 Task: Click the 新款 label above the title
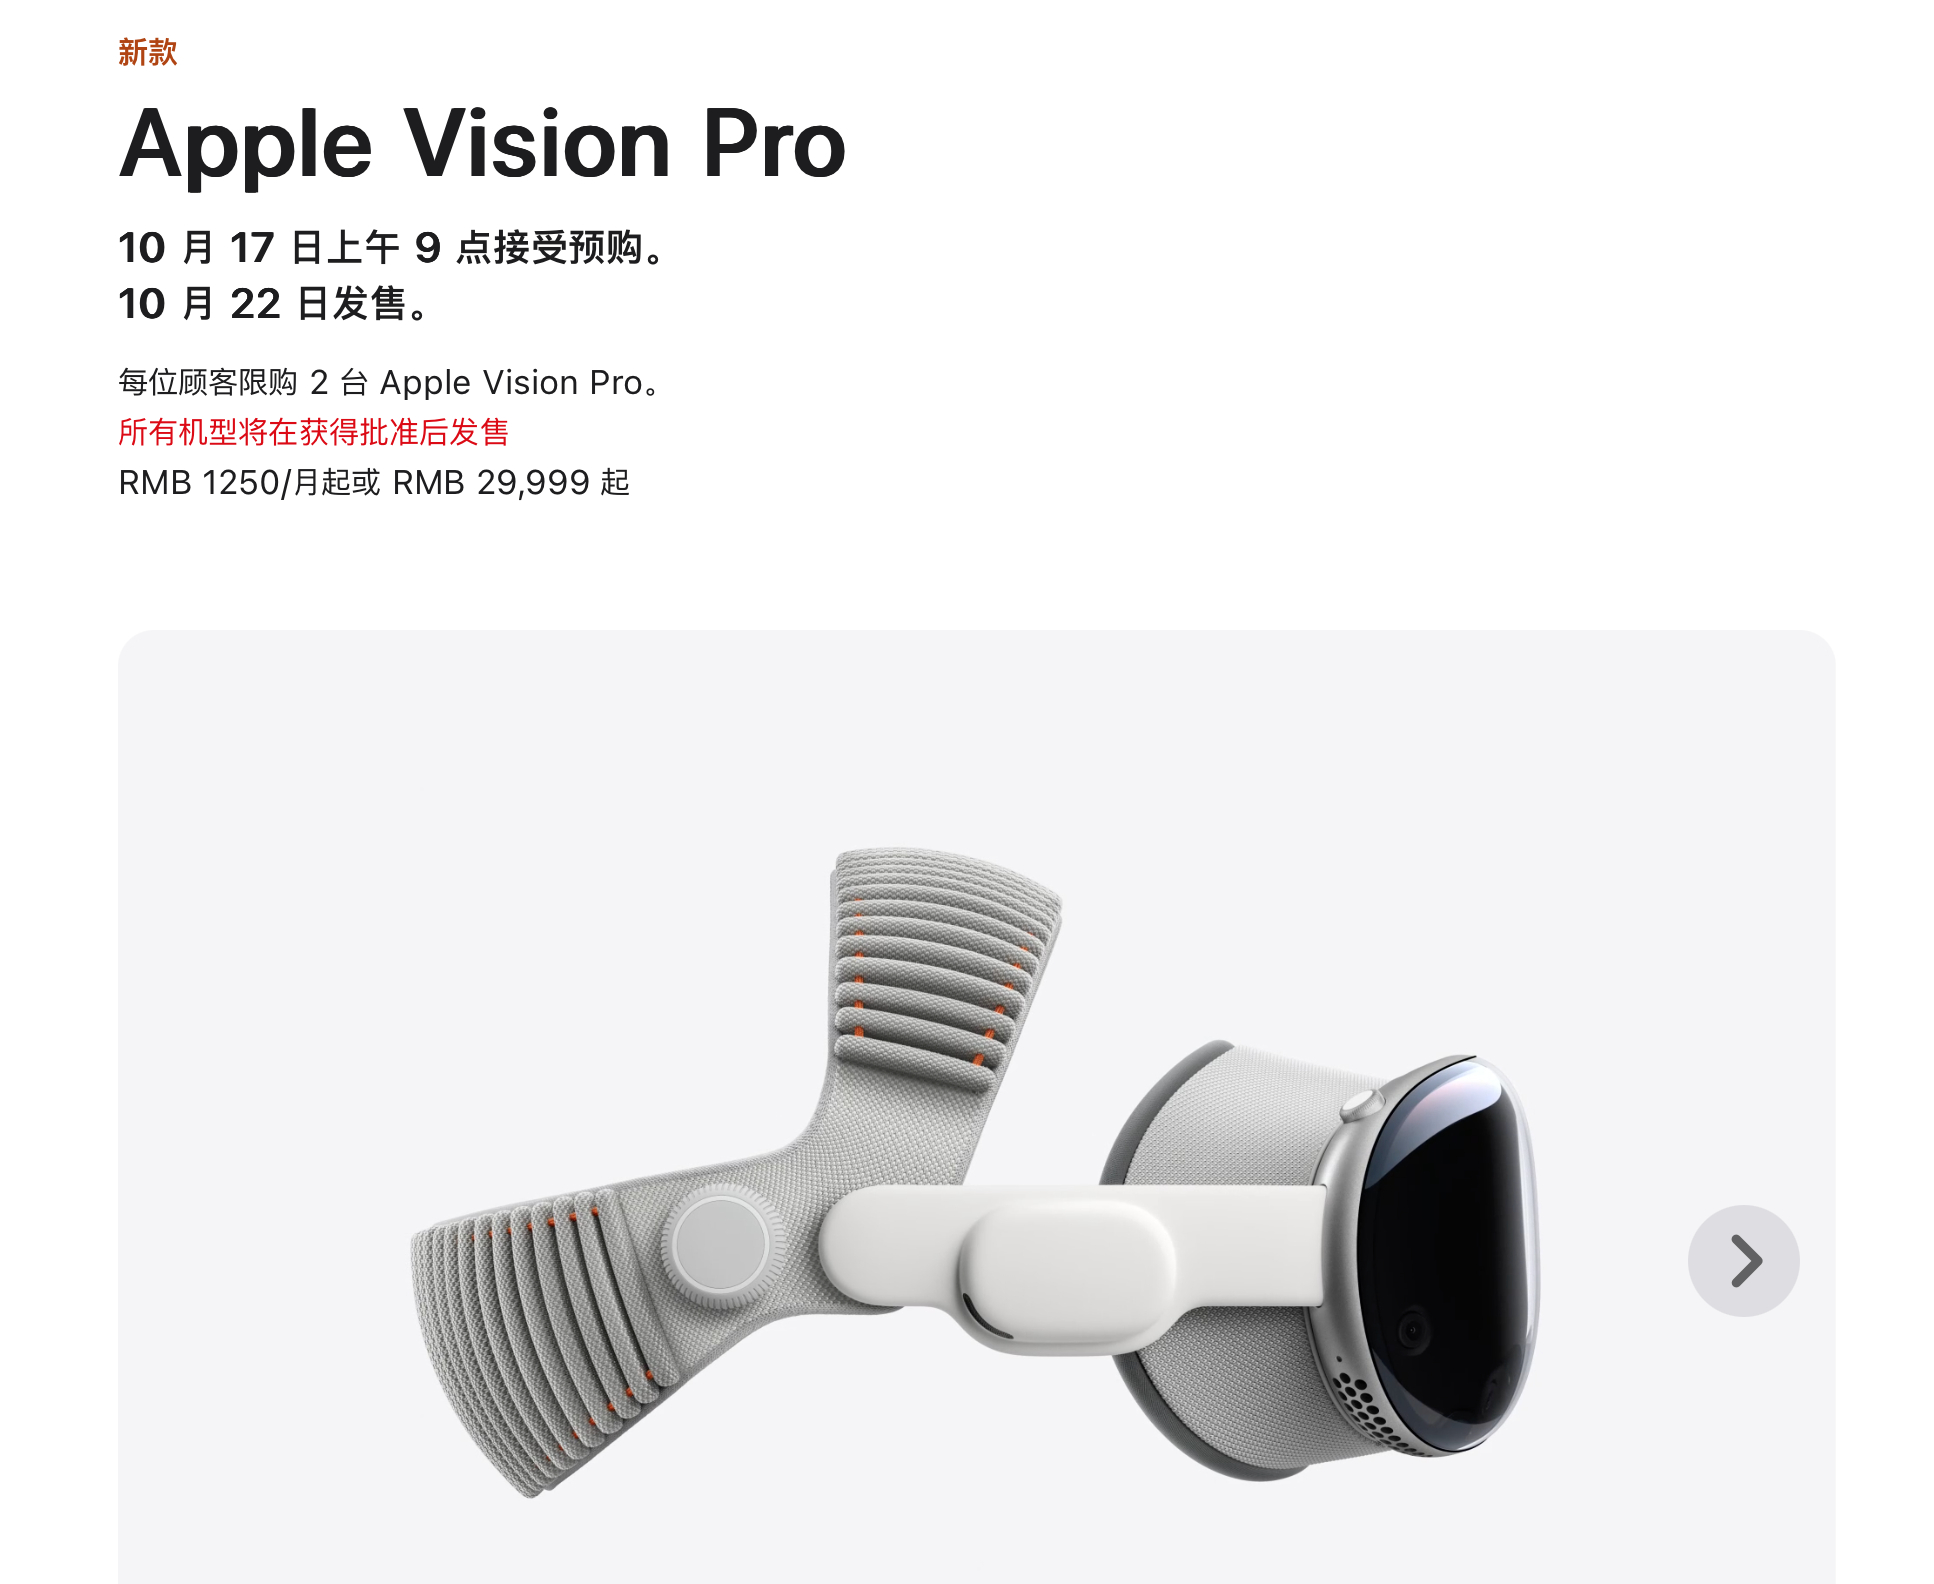pos(148,52)
